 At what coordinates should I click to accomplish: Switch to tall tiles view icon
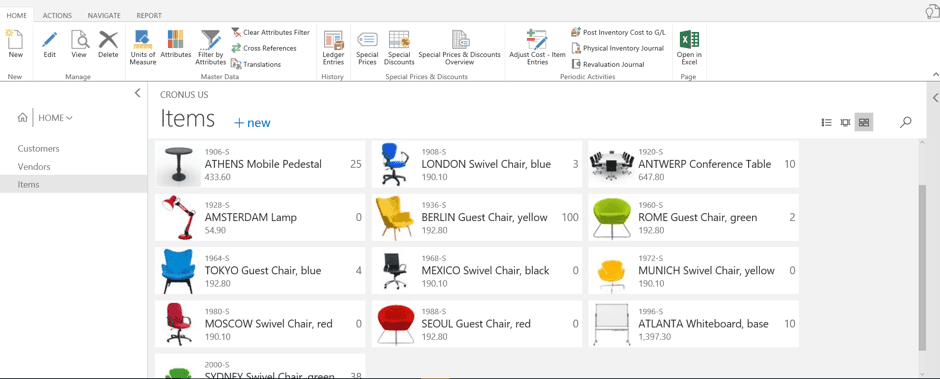(x=845, y=122)
